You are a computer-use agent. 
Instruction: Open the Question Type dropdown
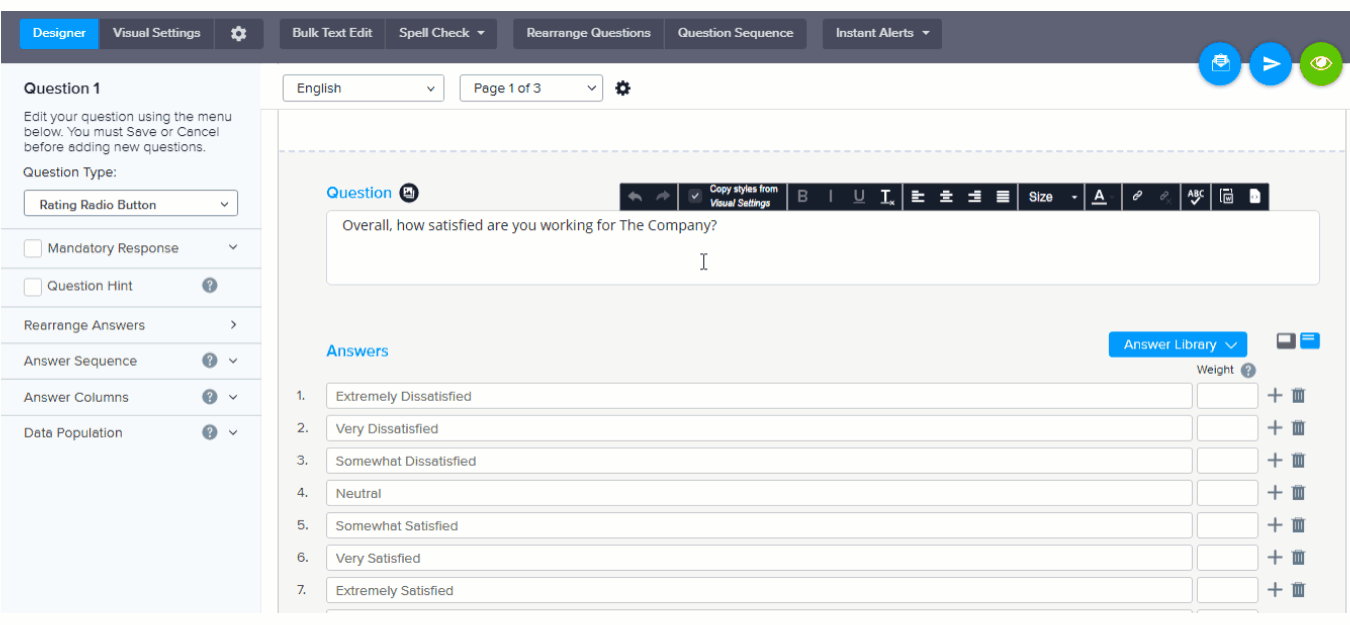(x=131, y=204)
